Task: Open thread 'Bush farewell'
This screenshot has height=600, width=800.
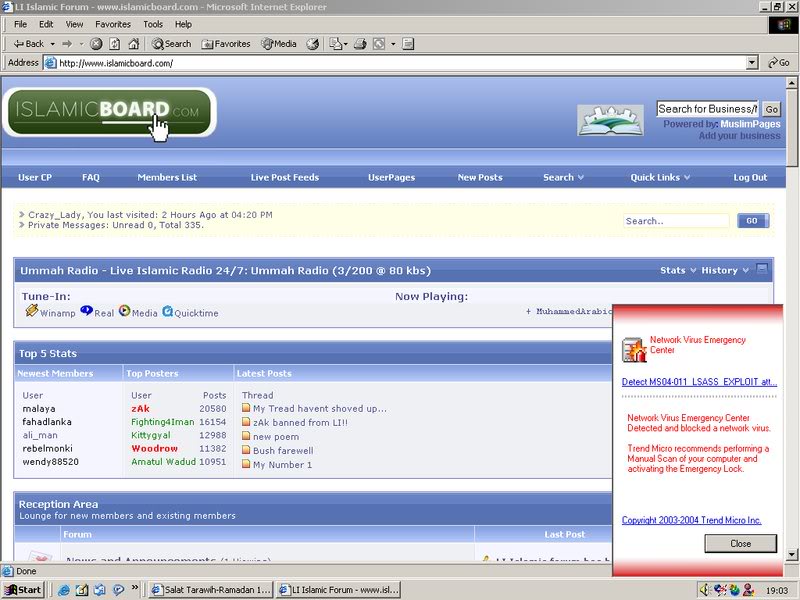Action: point(283,451)
